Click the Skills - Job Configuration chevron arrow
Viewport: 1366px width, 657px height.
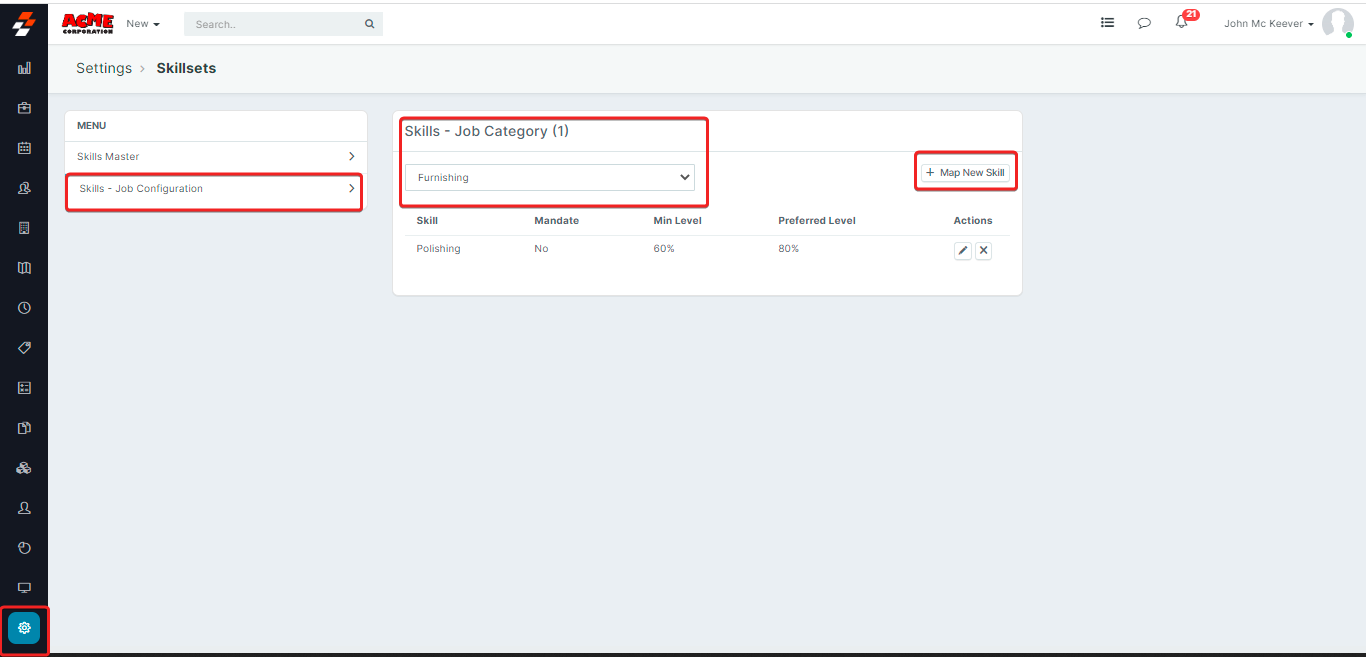pos(351,188)
